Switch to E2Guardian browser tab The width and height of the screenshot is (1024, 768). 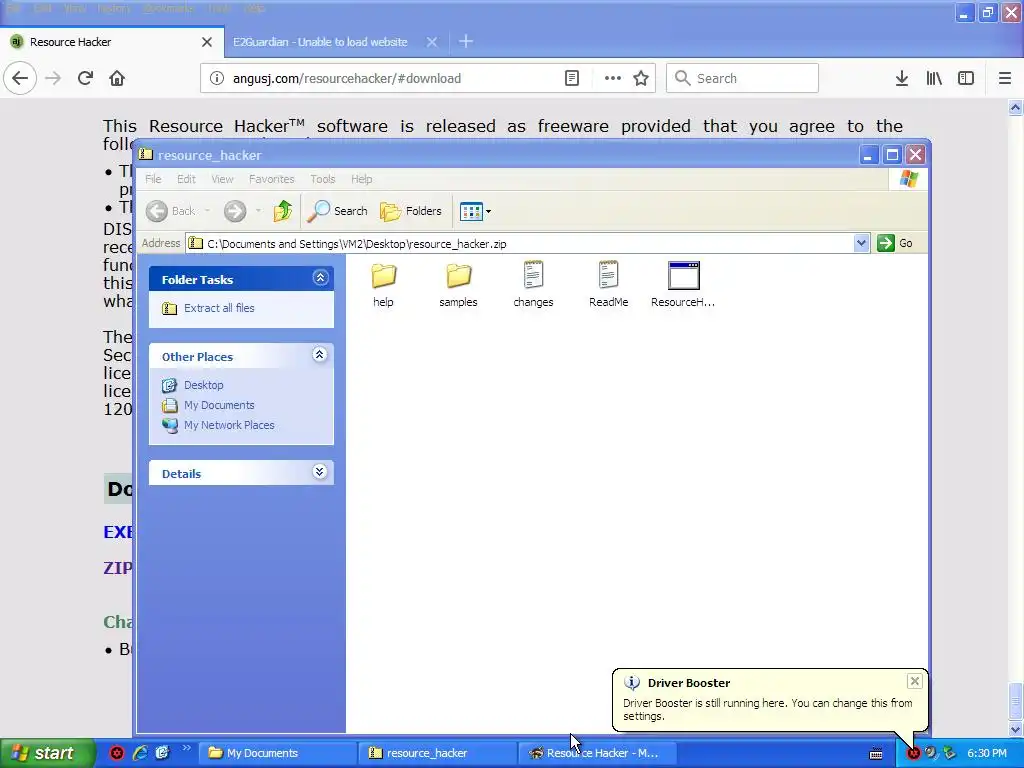320,42
